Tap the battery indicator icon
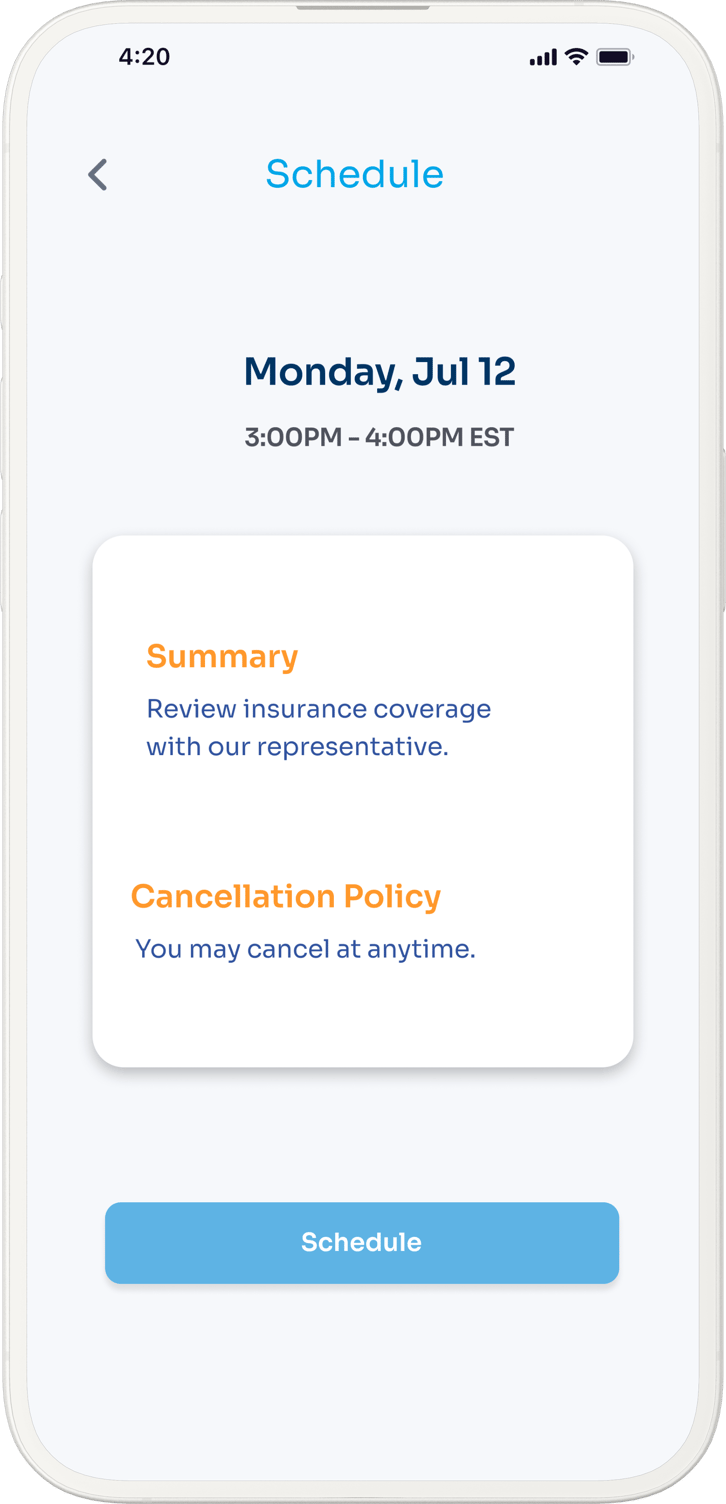 (x=614, y=58)
